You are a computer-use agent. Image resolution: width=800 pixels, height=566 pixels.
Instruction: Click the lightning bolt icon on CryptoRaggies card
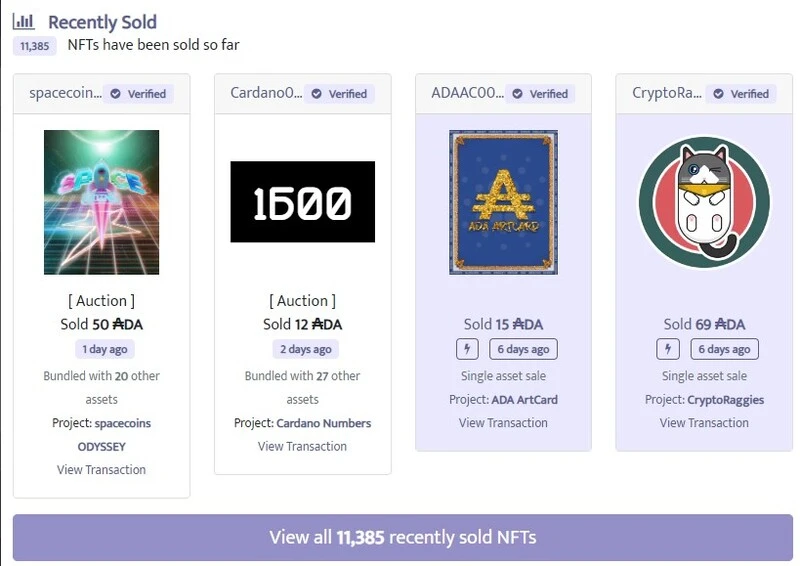click(x=668, y=349)
